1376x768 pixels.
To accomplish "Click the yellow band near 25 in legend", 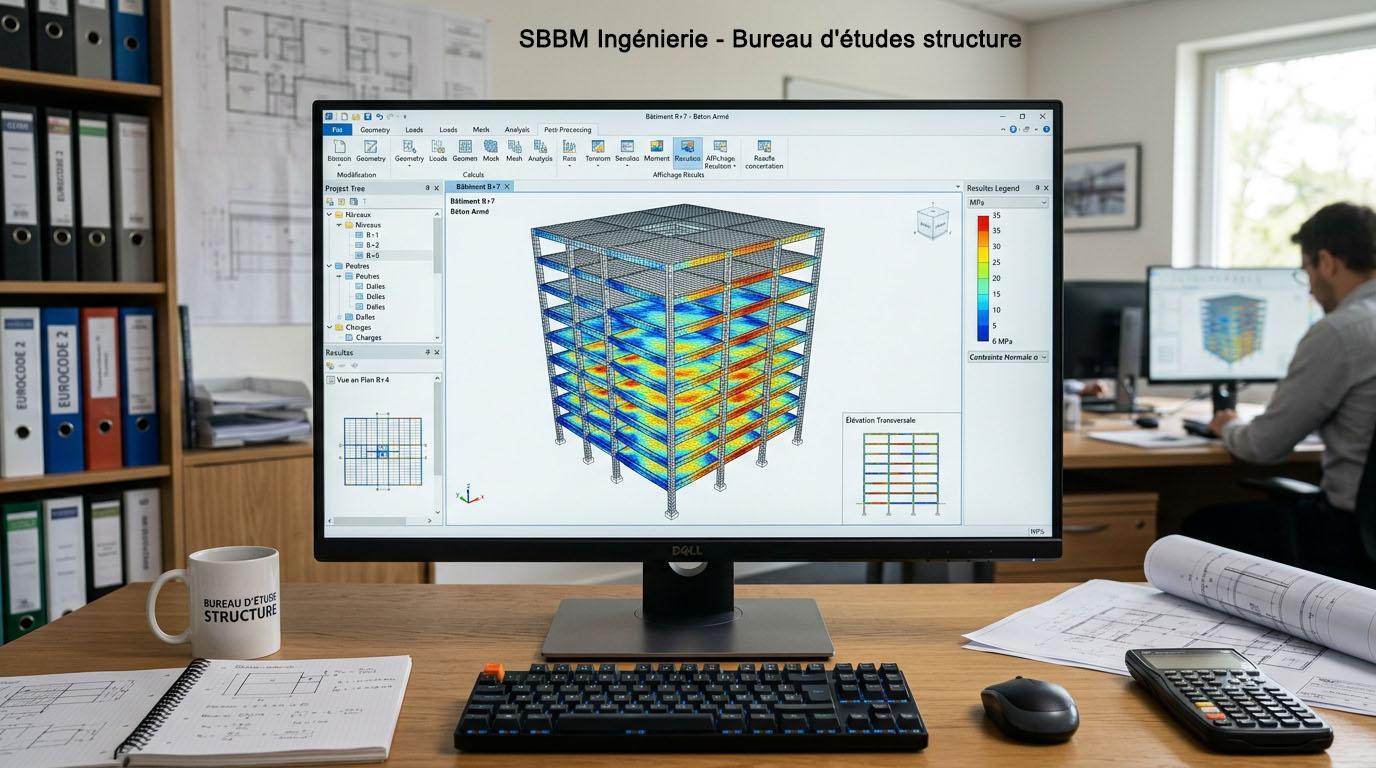I will coord(983,254).
